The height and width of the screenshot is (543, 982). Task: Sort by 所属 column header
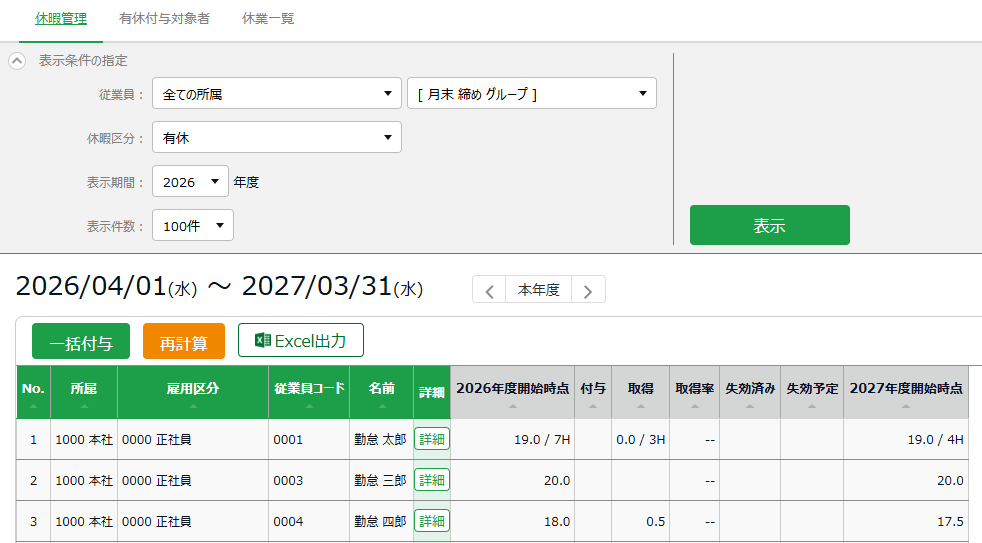click(84, 392)
